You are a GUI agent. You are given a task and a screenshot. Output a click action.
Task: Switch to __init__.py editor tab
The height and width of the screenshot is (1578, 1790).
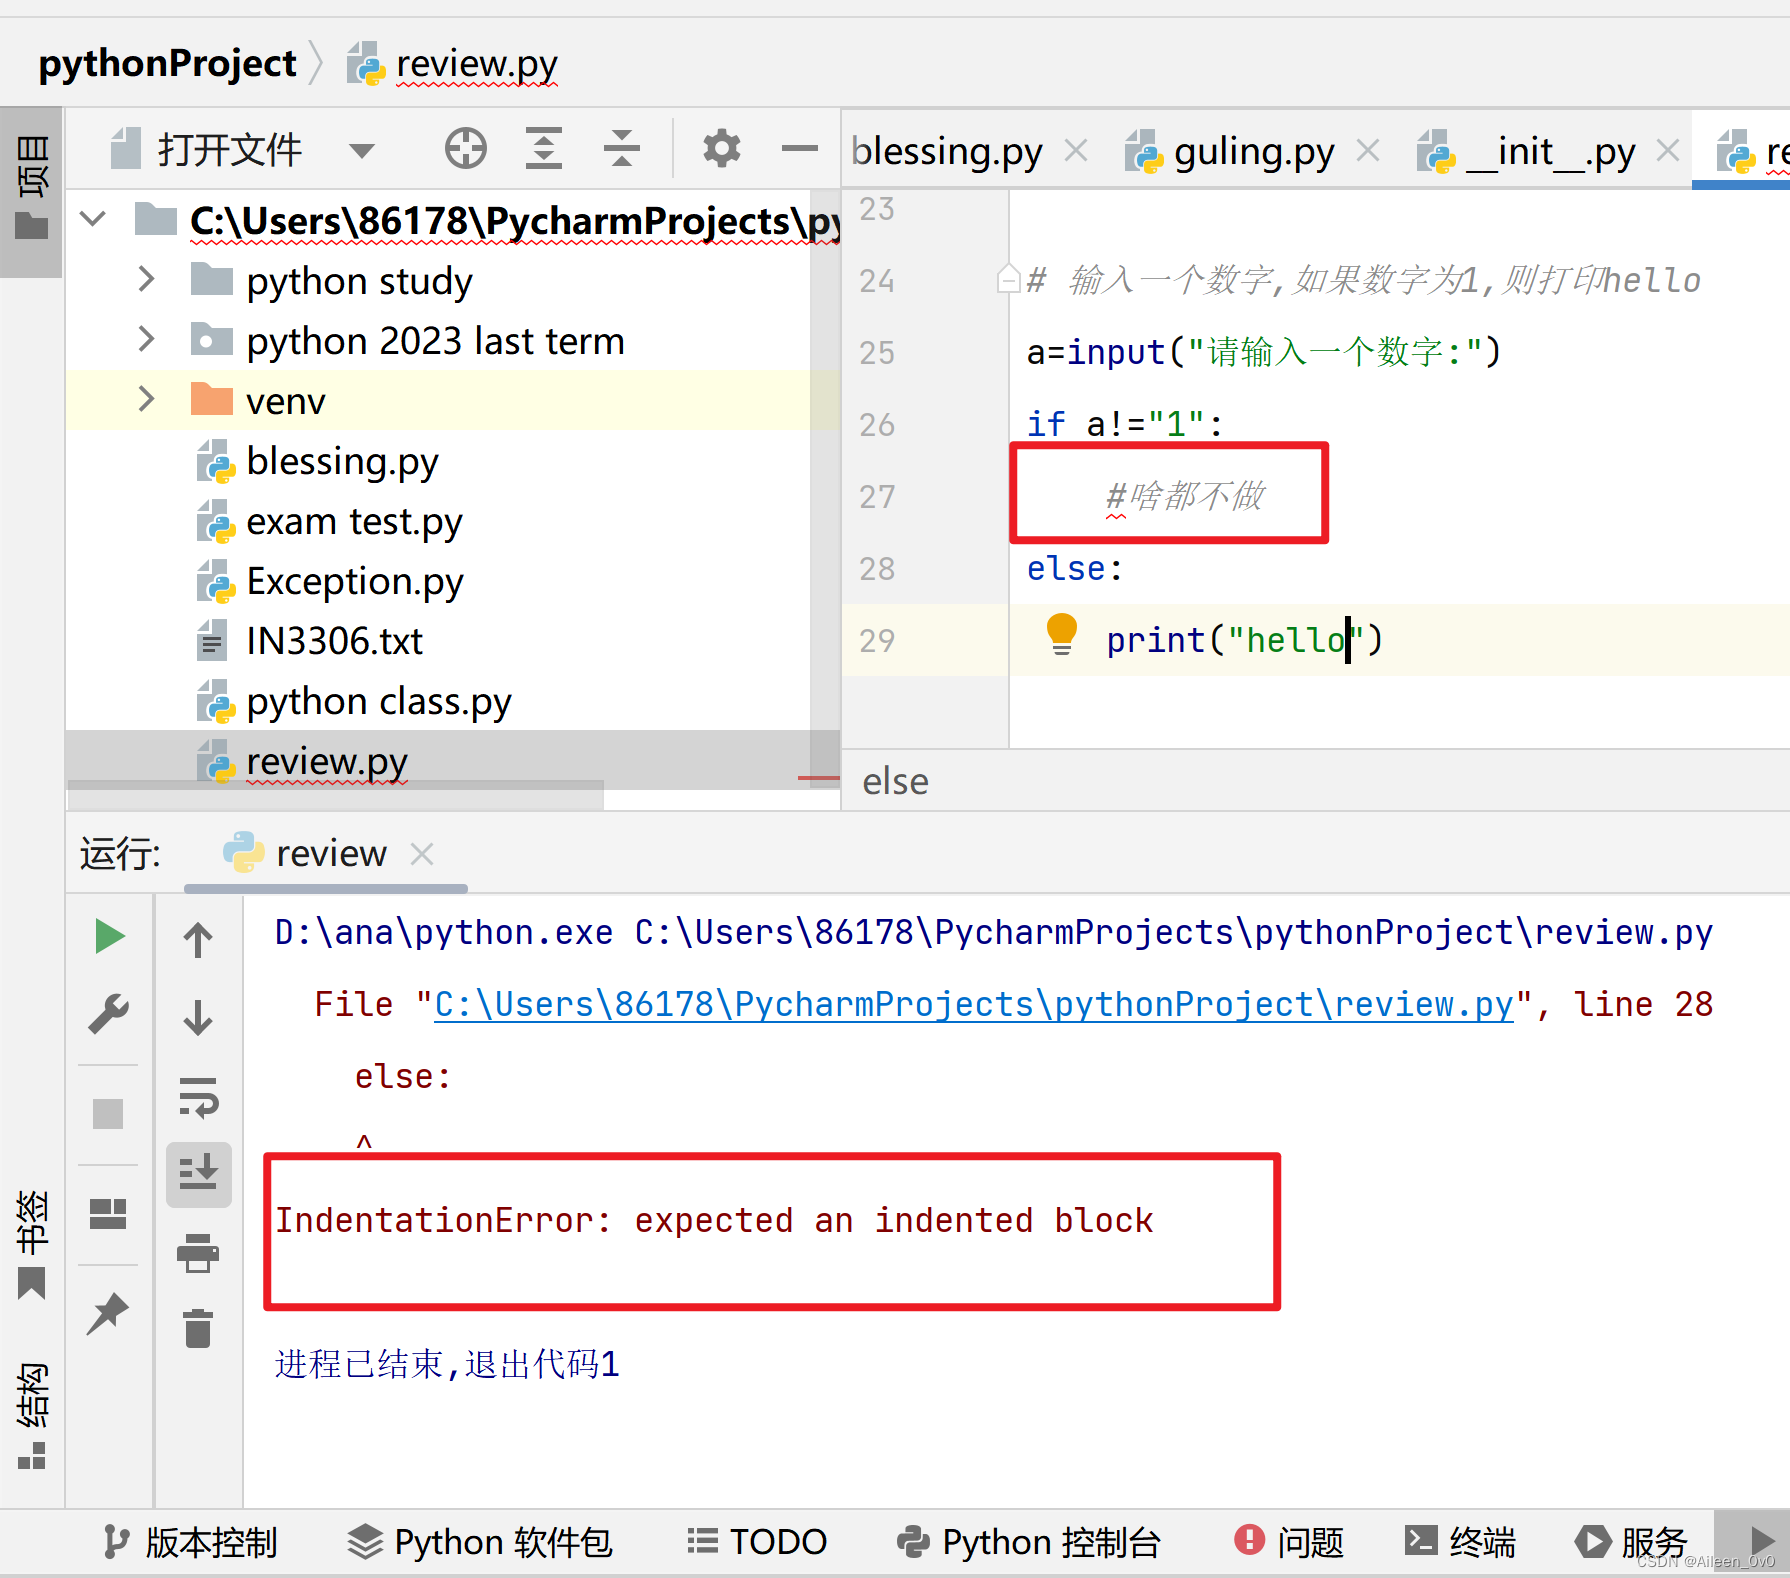[1527, 151]
